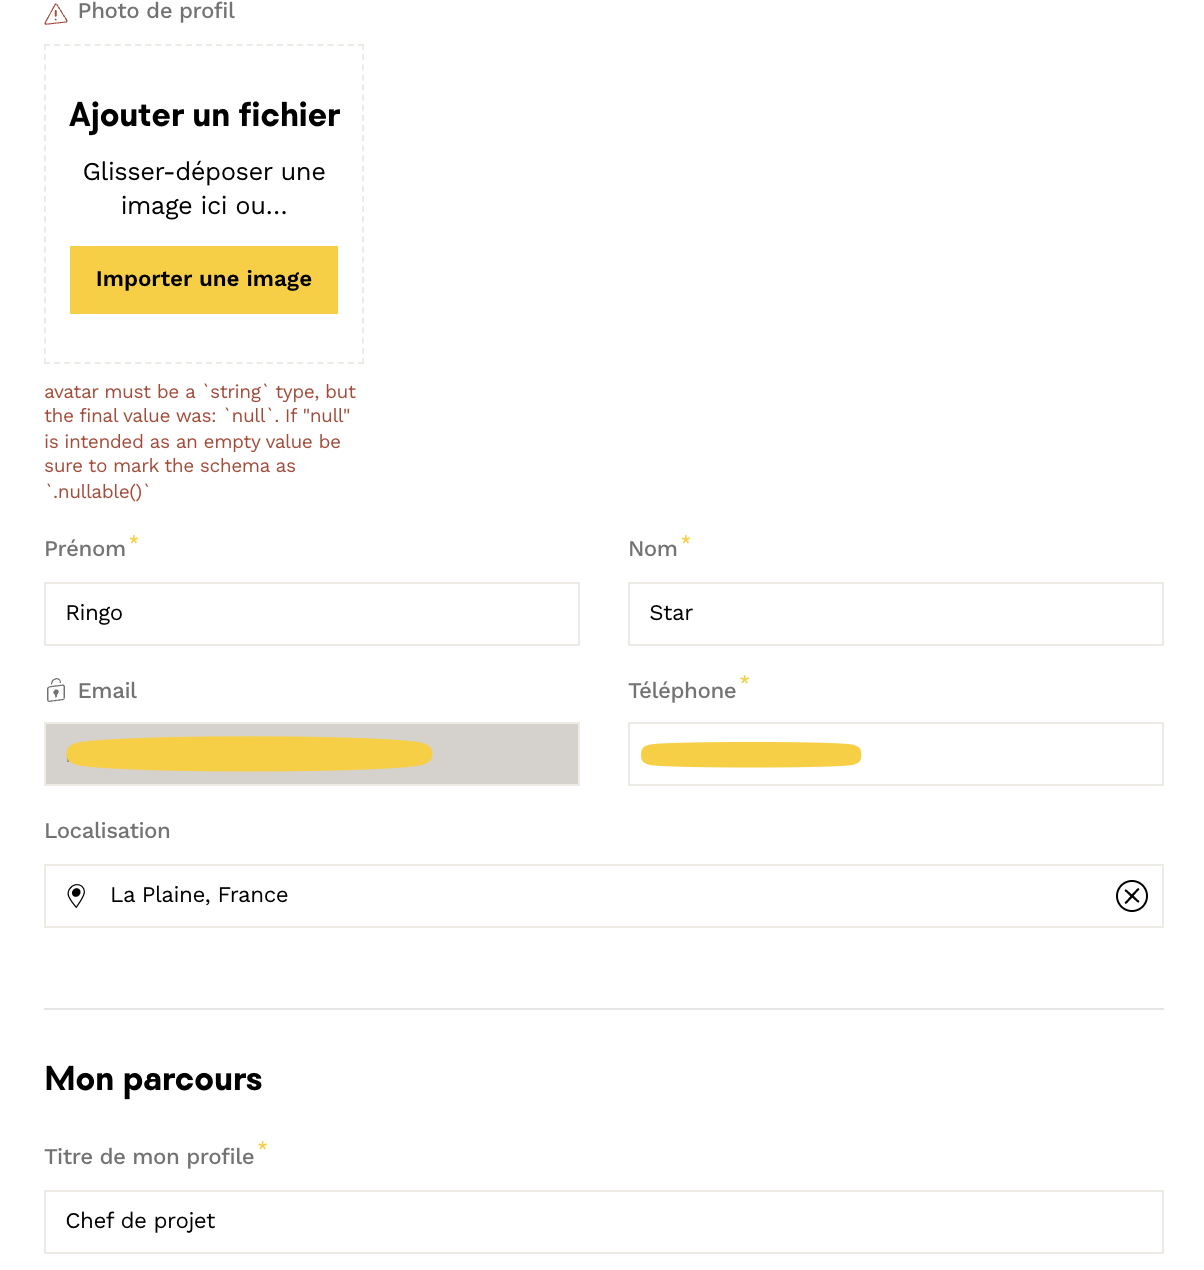
Task: Click the Téléphone field label
Action: coord(682,691)
